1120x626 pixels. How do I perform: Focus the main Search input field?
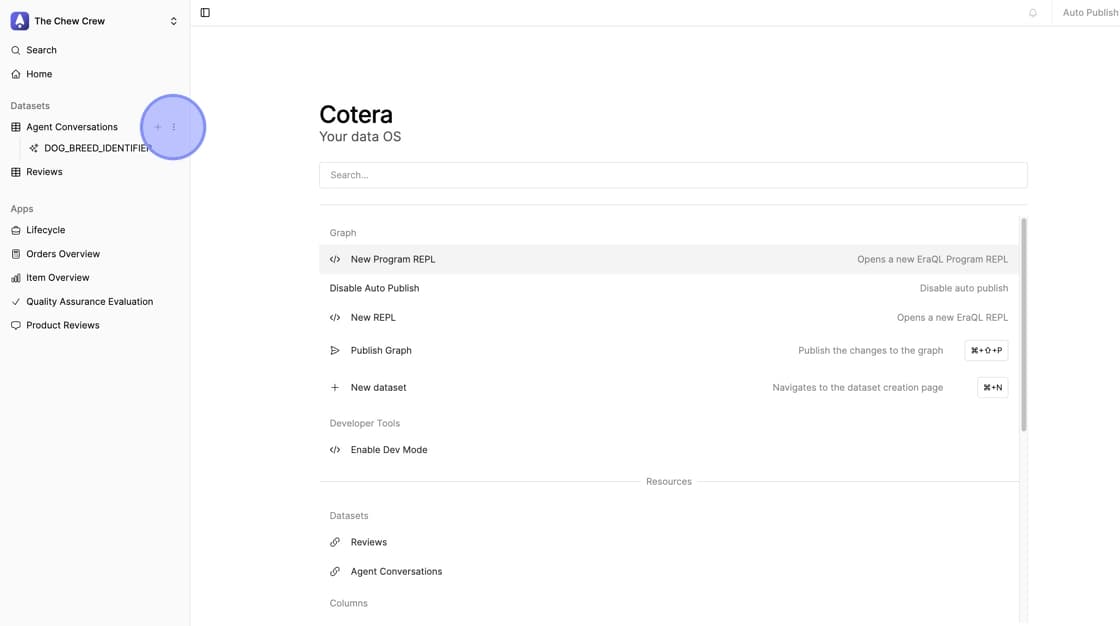coord(672,175)
